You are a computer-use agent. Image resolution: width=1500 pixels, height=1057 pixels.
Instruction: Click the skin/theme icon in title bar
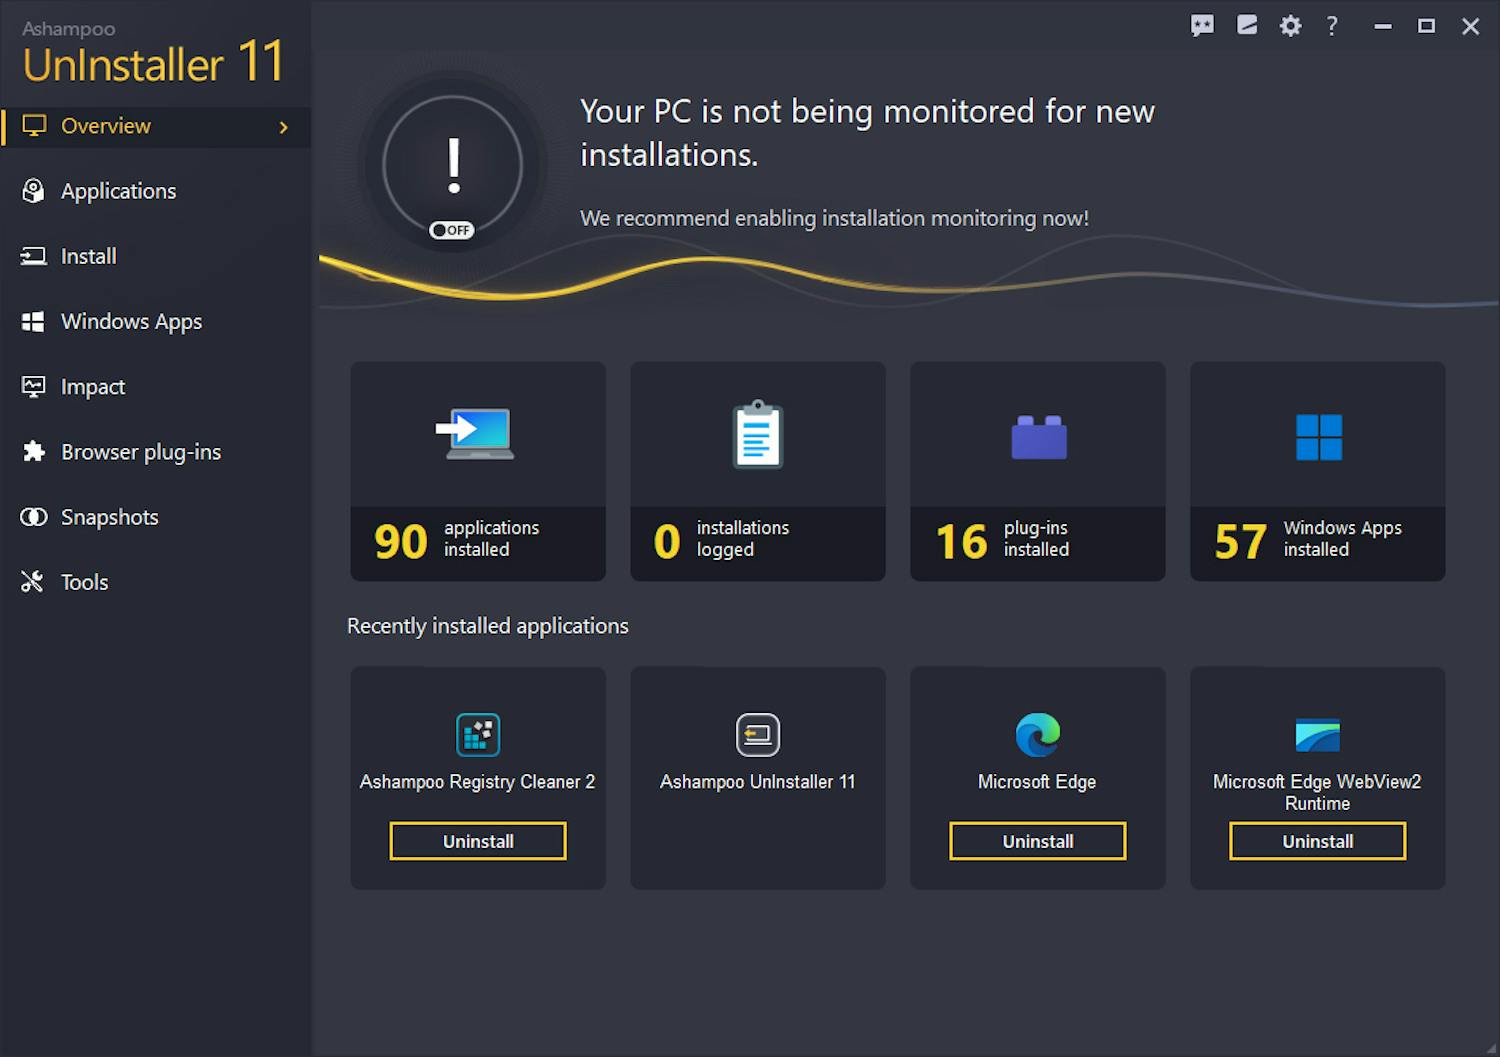tap(1247, 26)
